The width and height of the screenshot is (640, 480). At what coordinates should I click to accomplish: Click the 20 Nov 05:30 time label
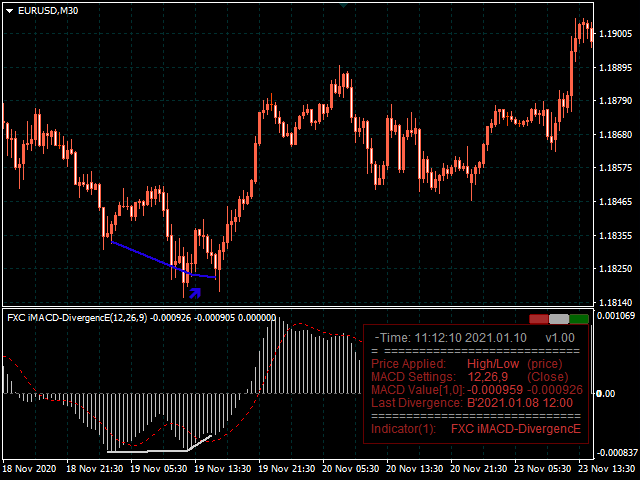[x=350, y=469]
